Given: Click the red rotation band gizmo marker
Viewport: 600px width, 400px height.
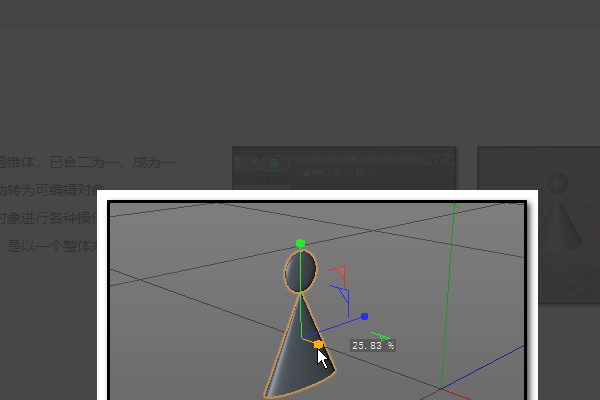Looking at the screenshot, I should coord(337,276).
